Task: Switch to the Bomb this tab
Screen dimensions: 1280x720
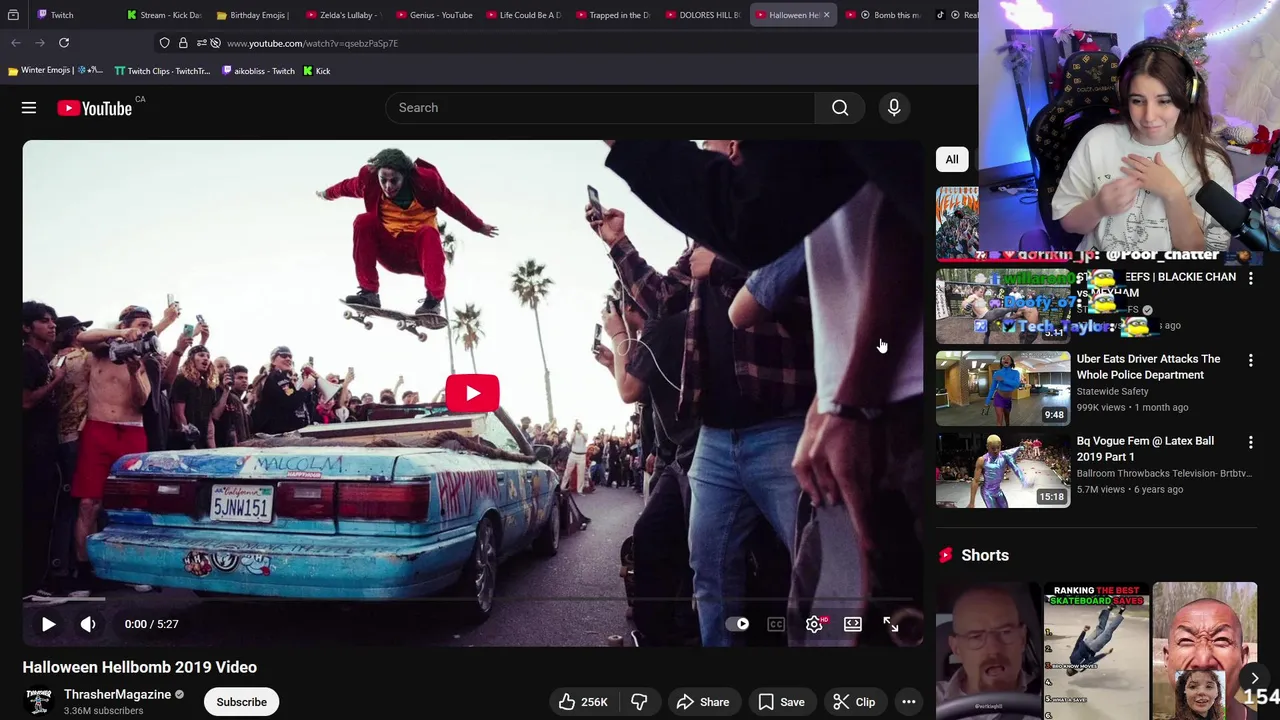Action: tap(888, 15)
